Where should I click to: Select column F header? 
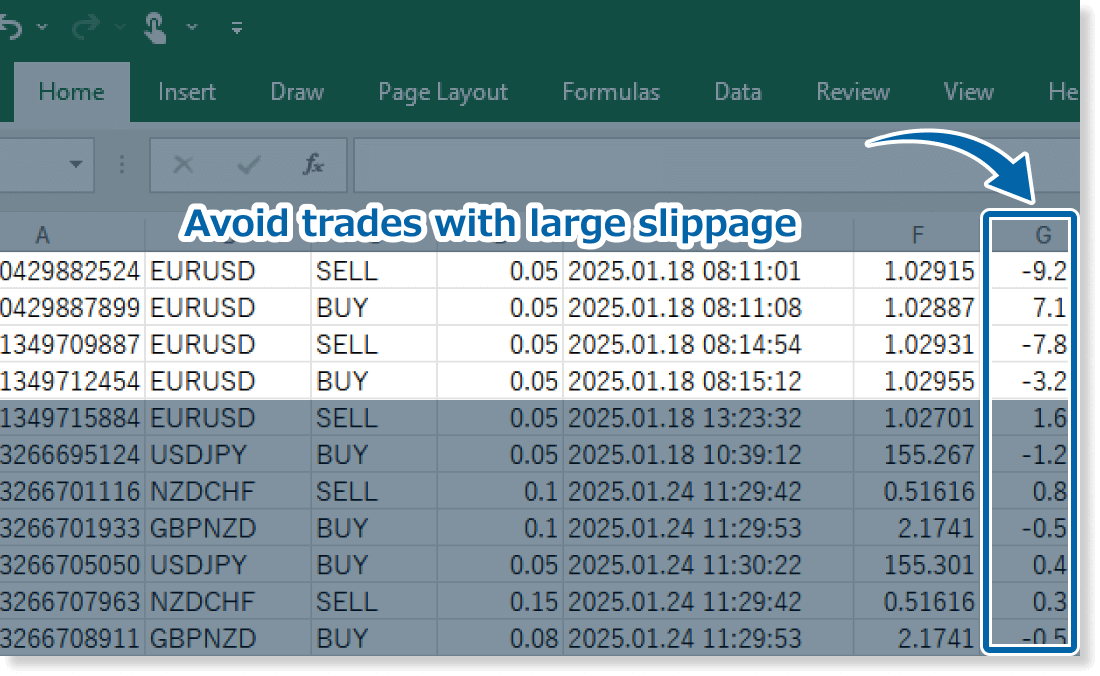point(917,235)
